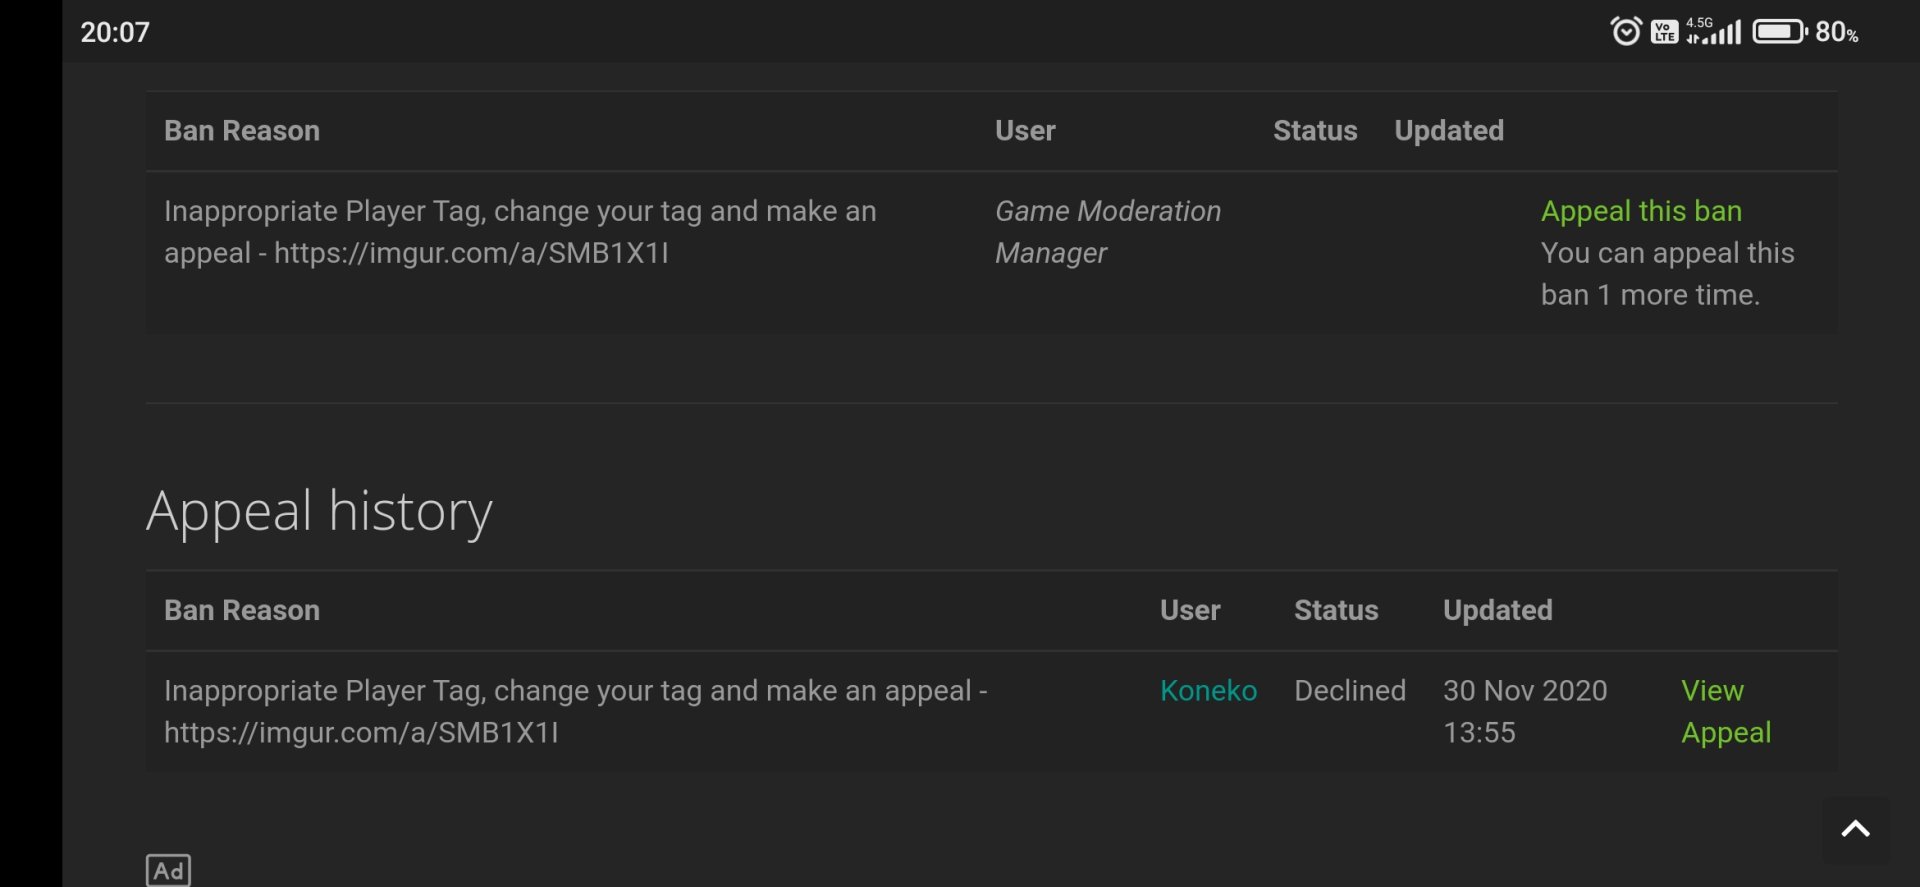1920x887 pixels.
Task: Click the User header in Appeal history table
Action: (1190, 610)
